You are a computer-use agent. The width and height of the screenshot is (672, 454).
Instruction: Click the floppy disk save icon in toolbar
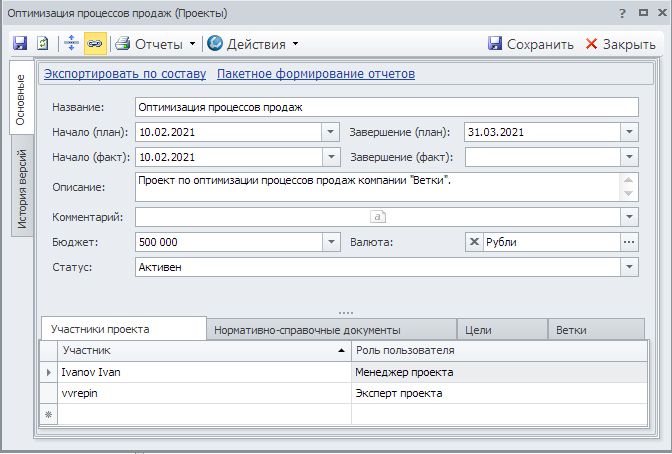pyautogui.click(x=20, y=44)
